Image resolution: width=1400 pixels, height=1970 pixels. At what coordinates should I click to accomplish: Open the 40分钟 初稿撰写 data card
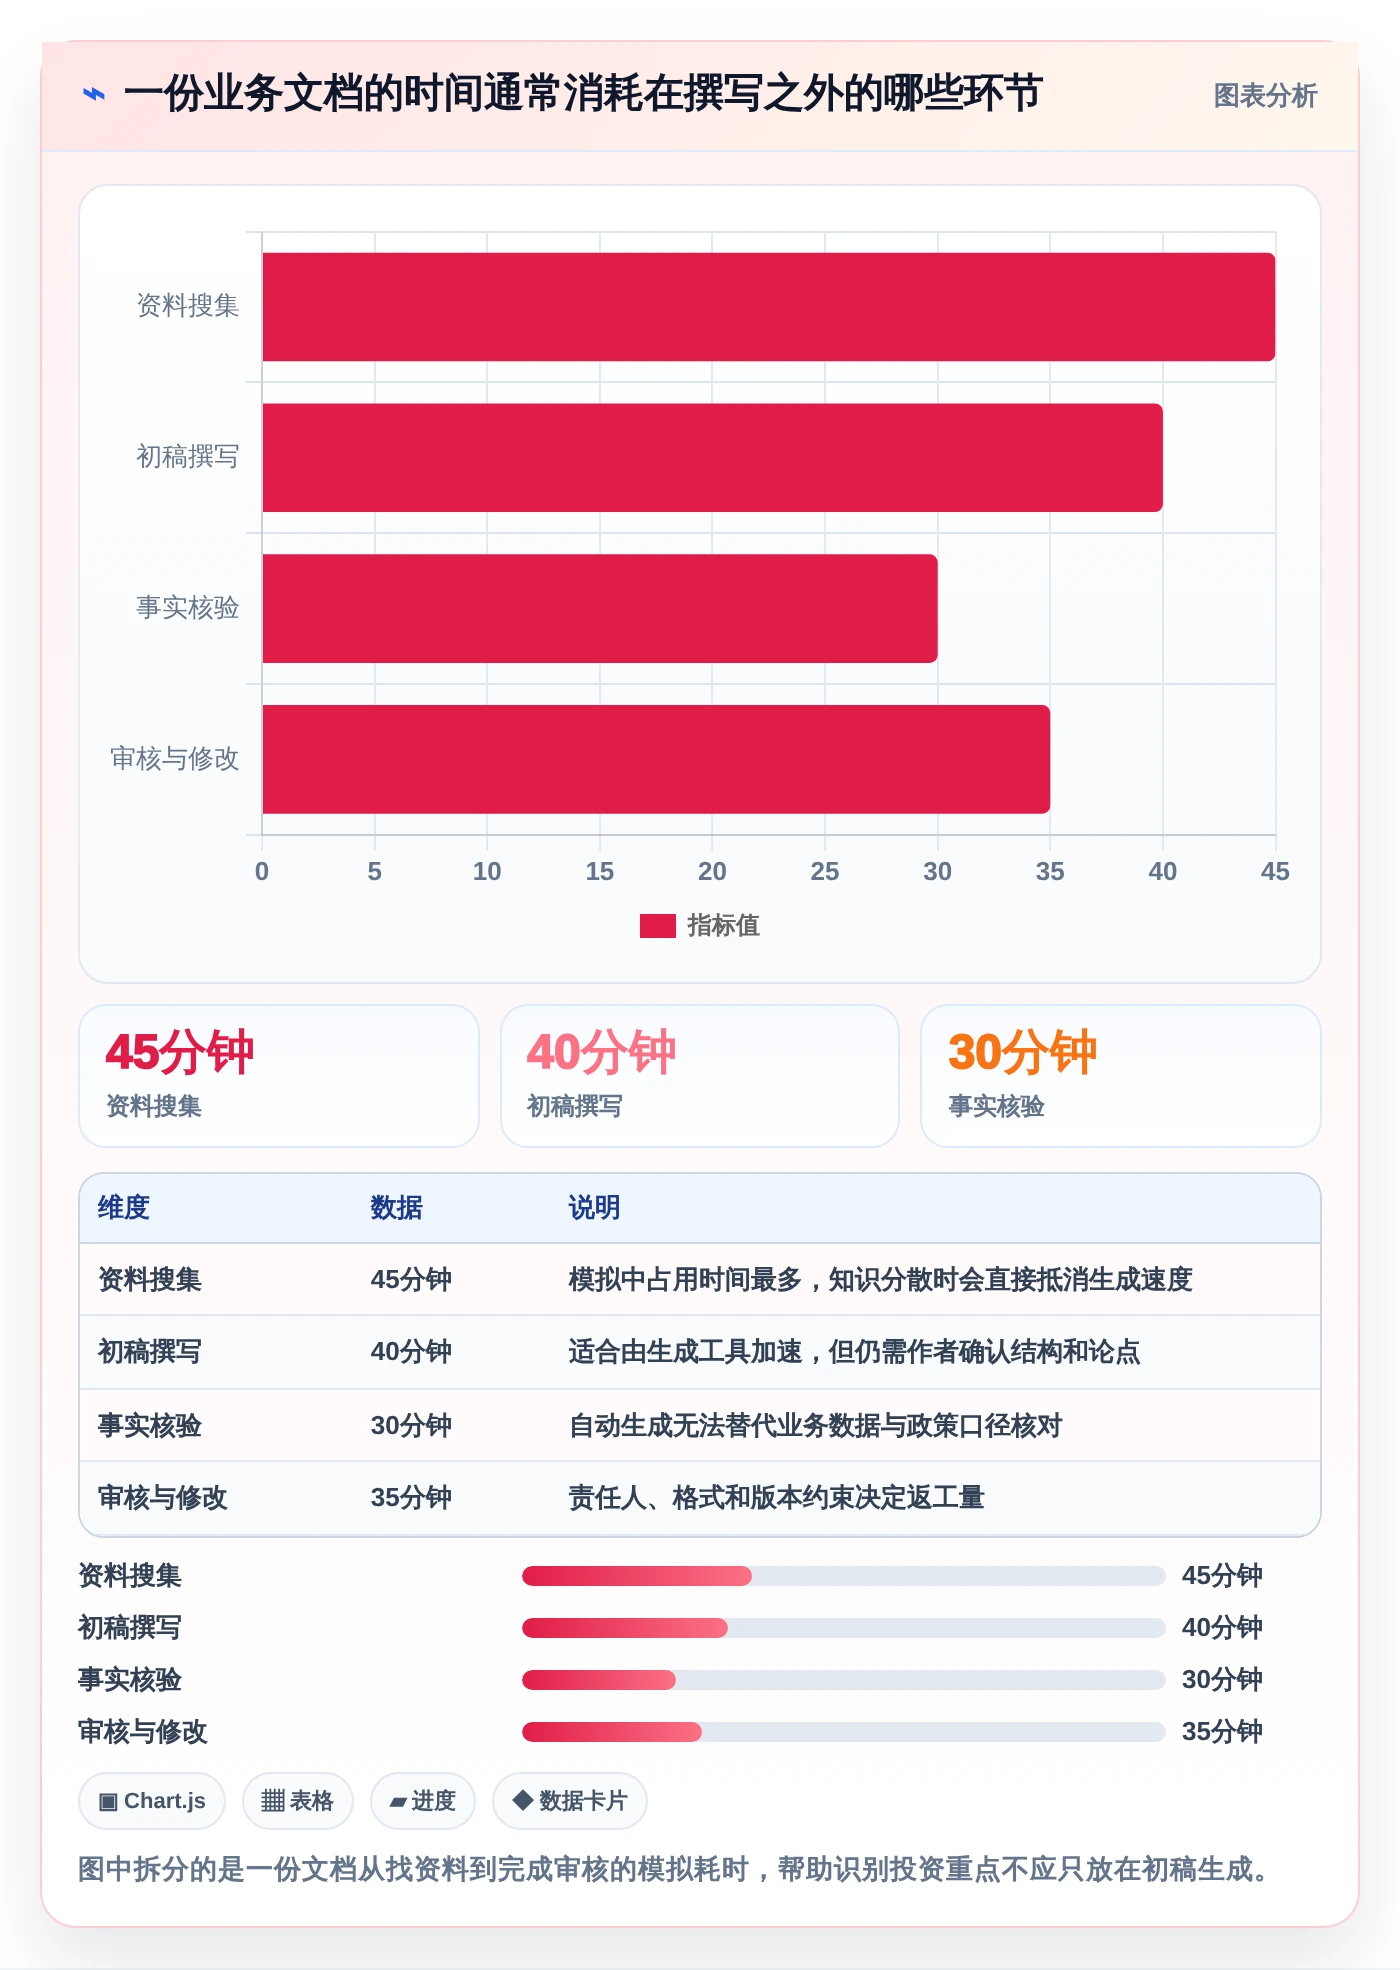point(700,1076)
